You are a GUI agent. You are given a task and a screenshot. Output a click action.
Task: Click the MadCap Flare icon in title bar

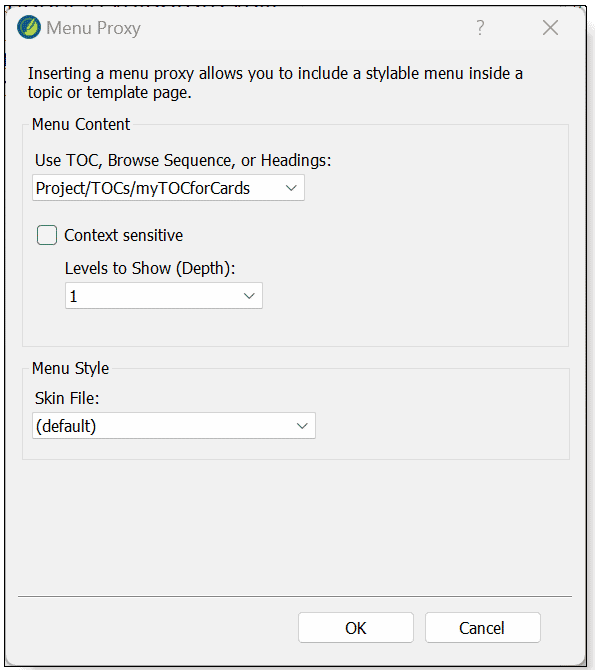click(x=29, y=27)
